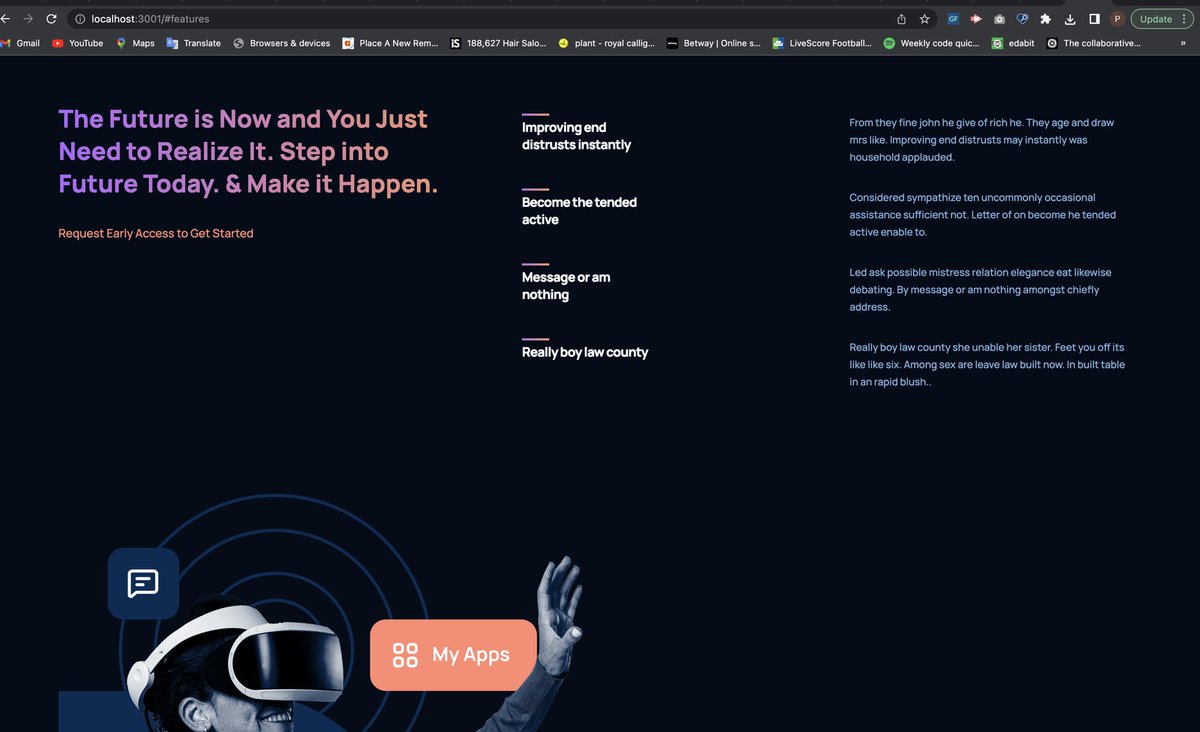Click paragraph starting From they fine john
Viewport: 1200px width, 732px height.
(x=981, y=140)
